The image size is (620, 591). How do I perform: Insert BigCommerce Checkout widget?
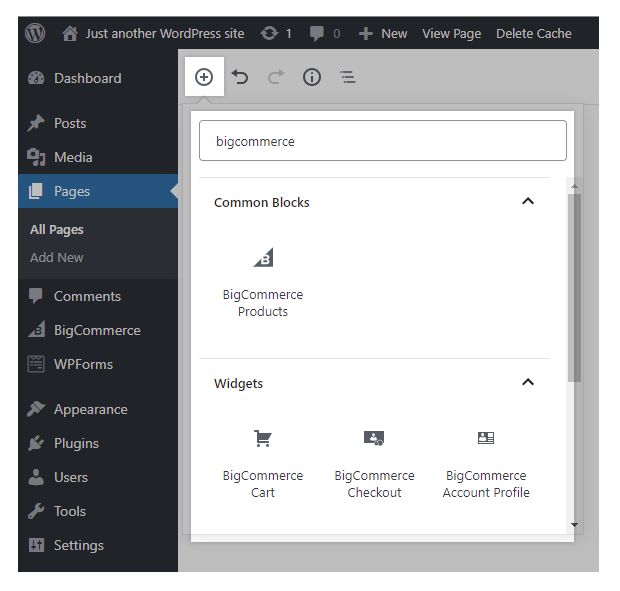(x=374, y=464)
